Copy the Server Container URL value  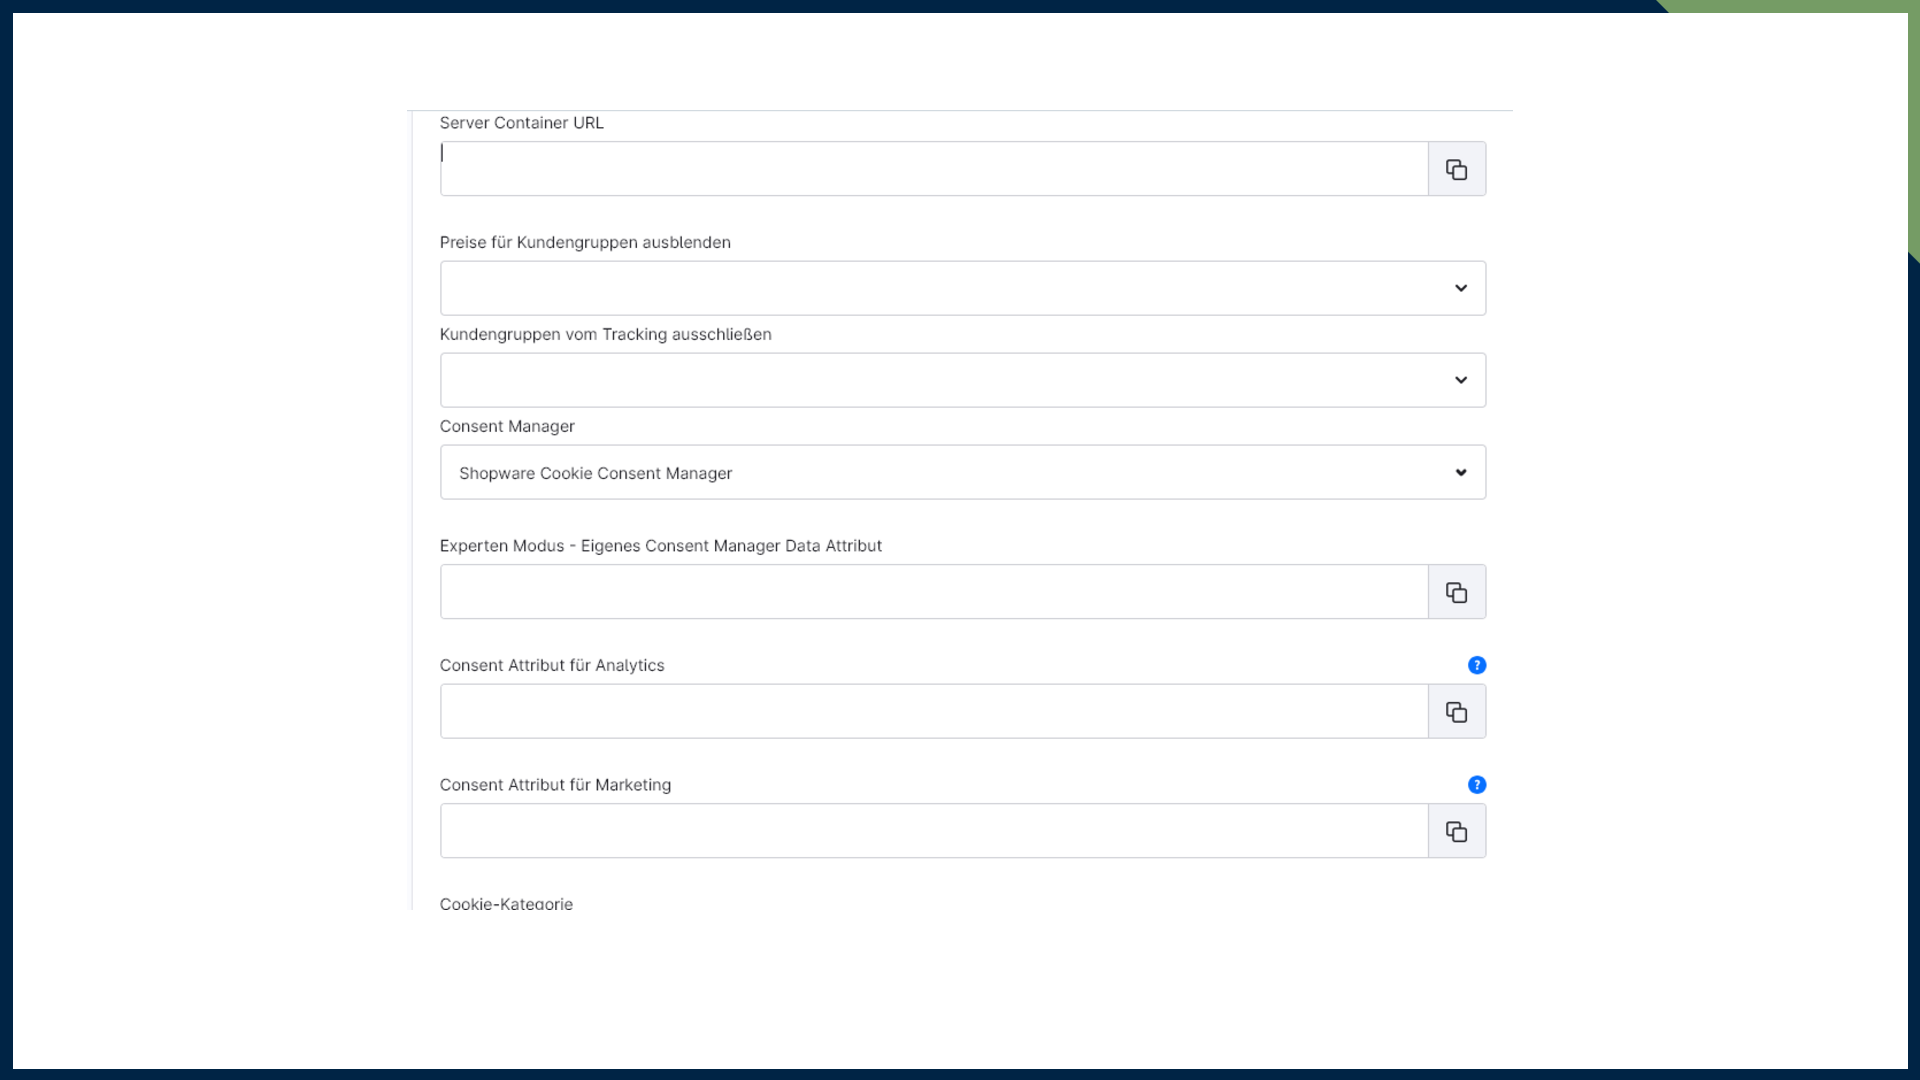tap(1456, 169)
